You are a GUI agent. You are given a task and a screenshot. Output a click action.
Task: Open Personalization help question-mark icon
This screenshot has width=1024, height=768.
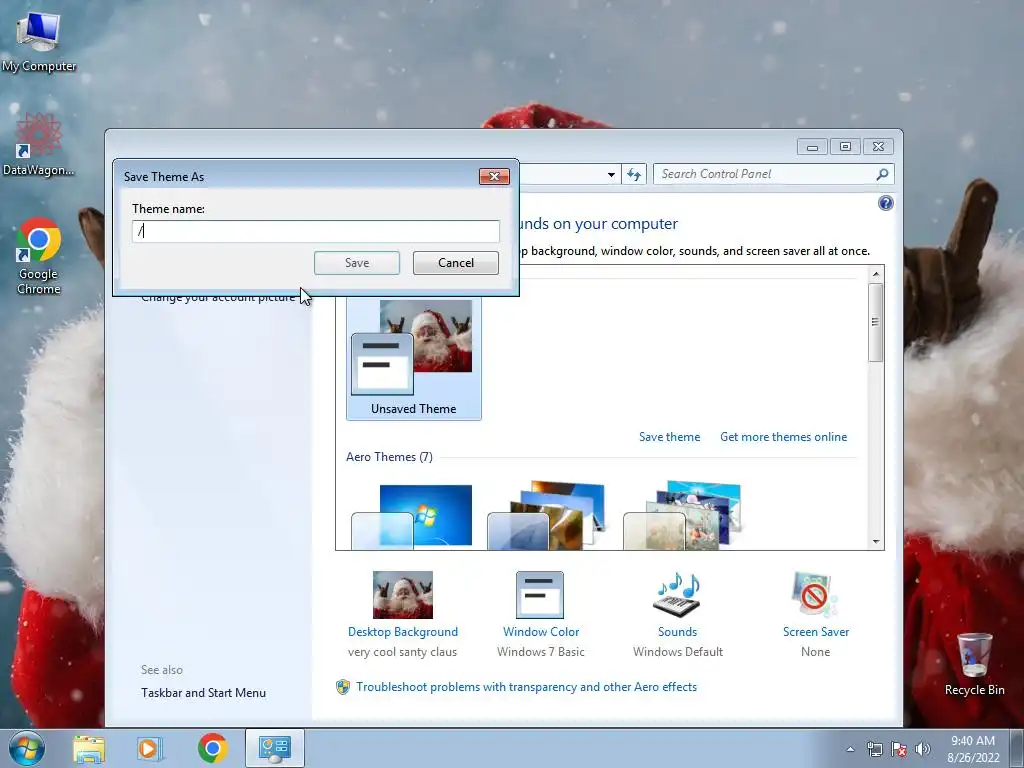tap(886, 203)
